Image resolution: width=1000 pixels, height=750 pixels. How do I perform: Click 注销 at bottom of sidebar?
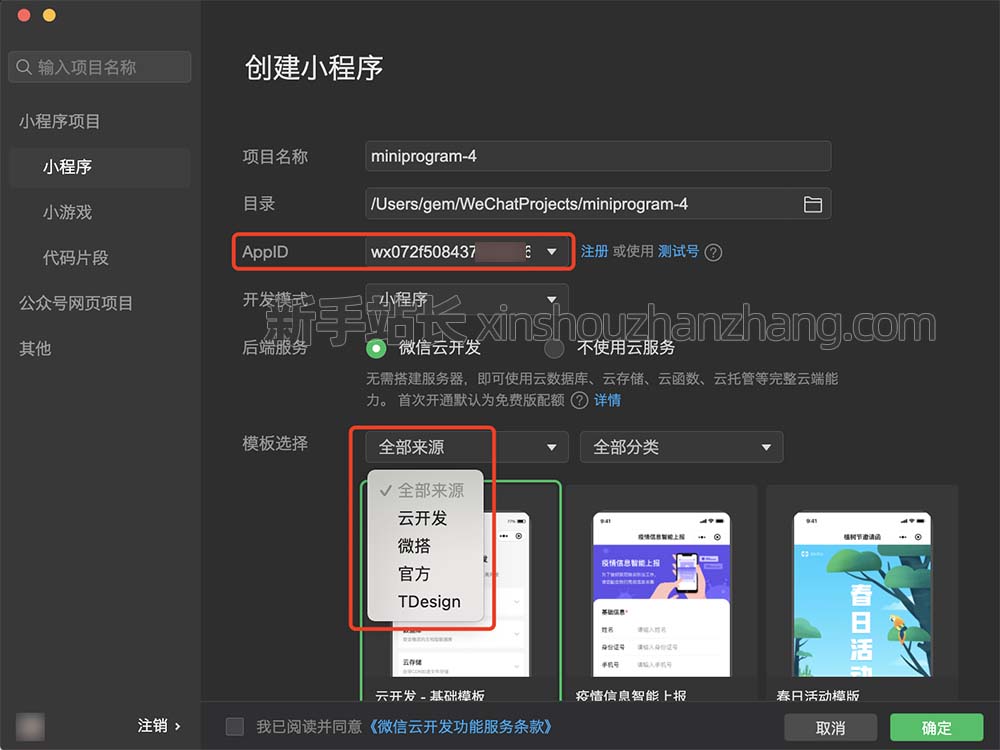click(x=159, y=726)
